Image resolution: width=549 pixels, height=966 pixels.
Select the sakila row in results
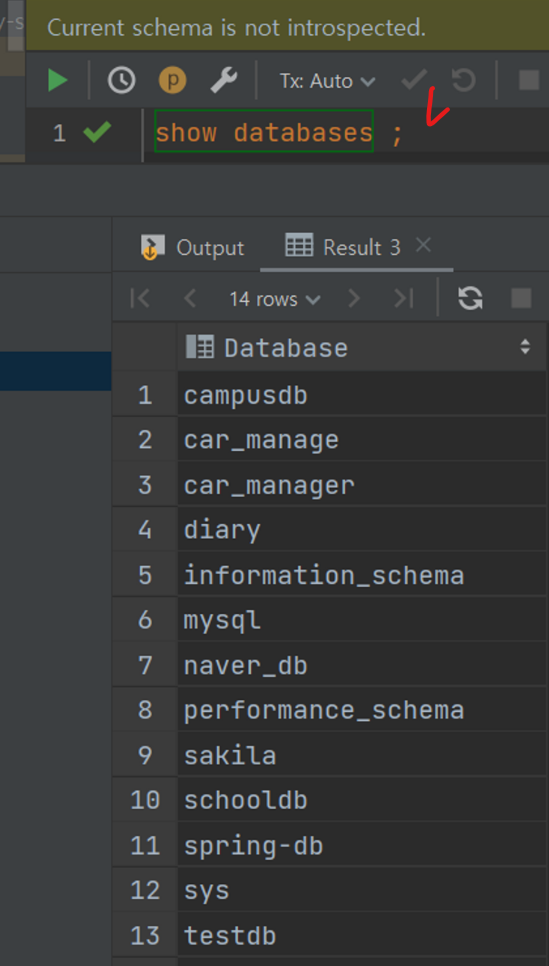coord(361,755)
